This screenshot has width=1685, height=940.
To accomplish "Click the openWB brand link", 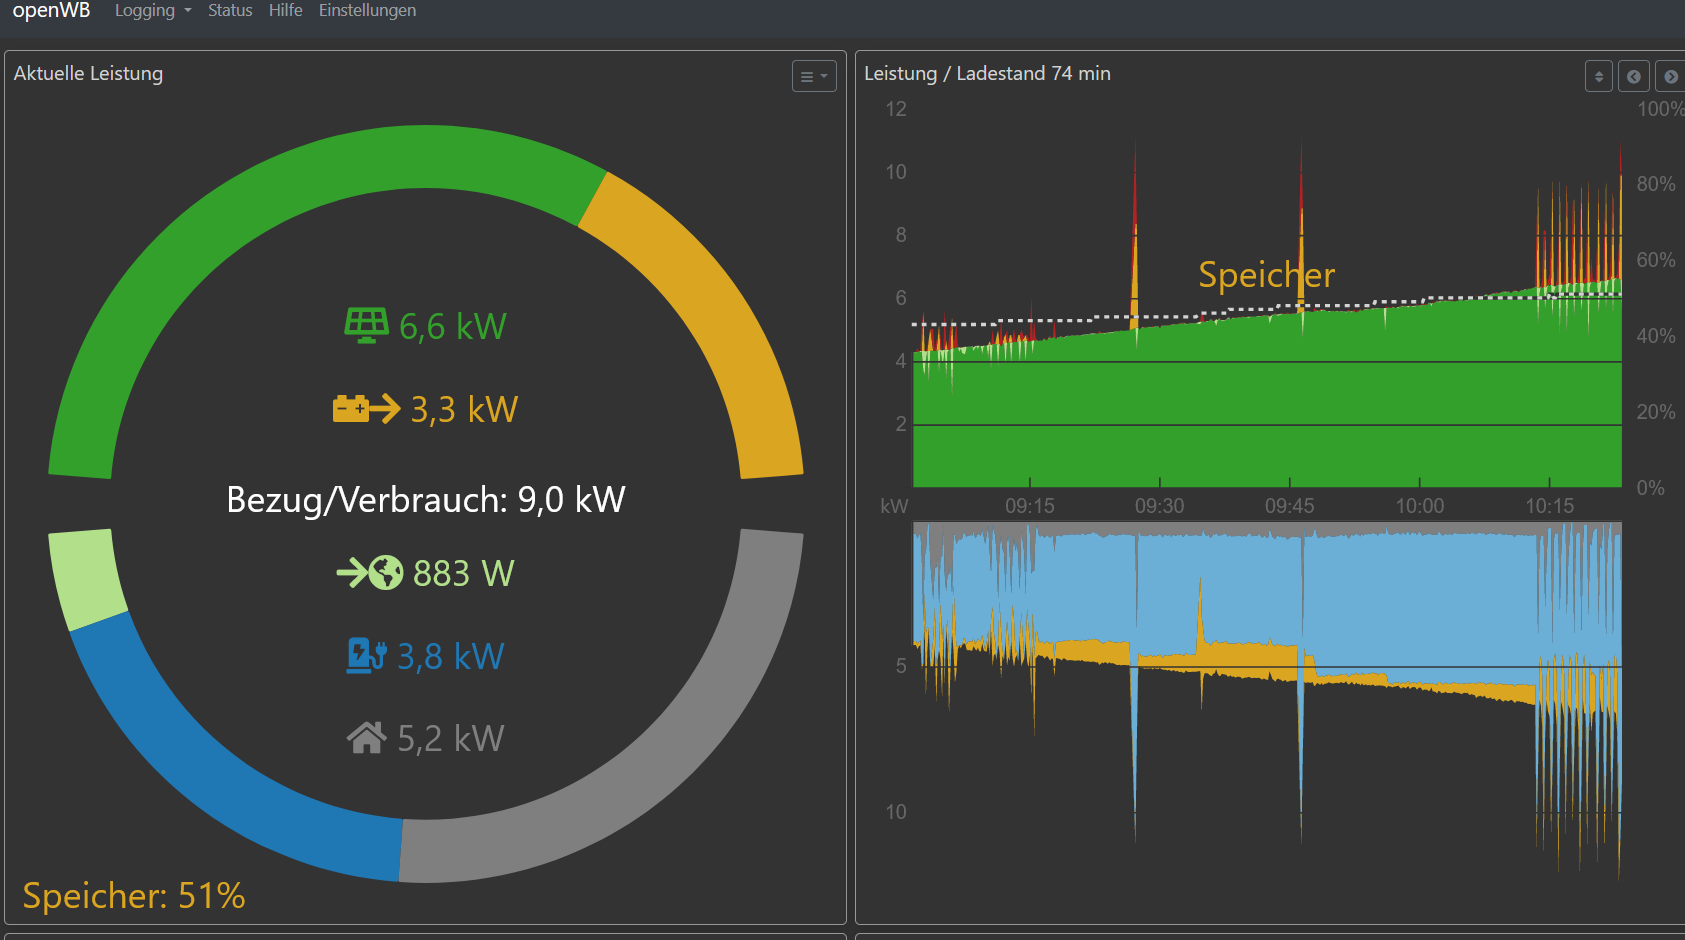I will pyautogui.click(x=51, y=11).
